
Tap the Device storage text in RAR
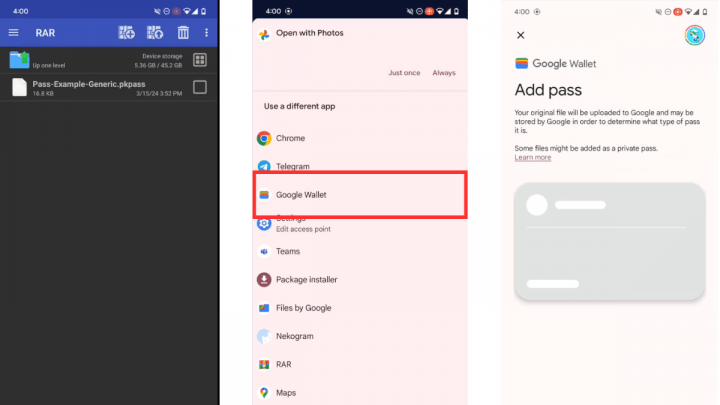162,56
